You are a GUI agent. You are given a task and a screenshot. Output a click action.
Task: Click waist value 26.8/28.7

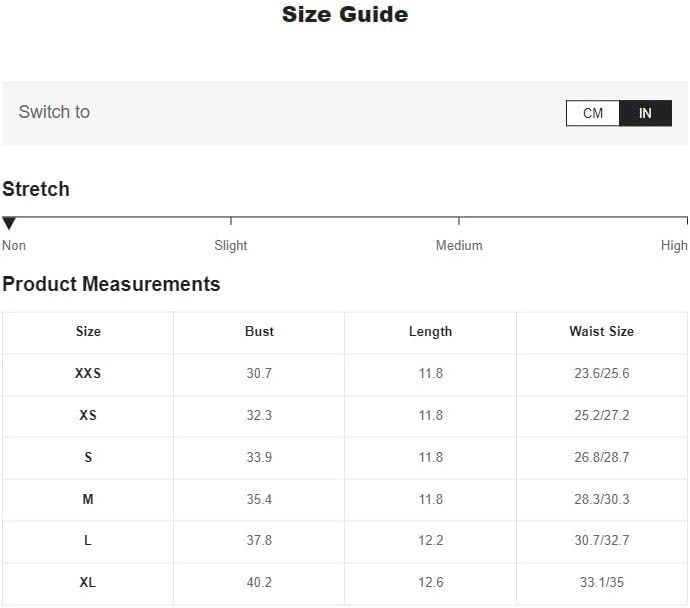click(602, 457)
